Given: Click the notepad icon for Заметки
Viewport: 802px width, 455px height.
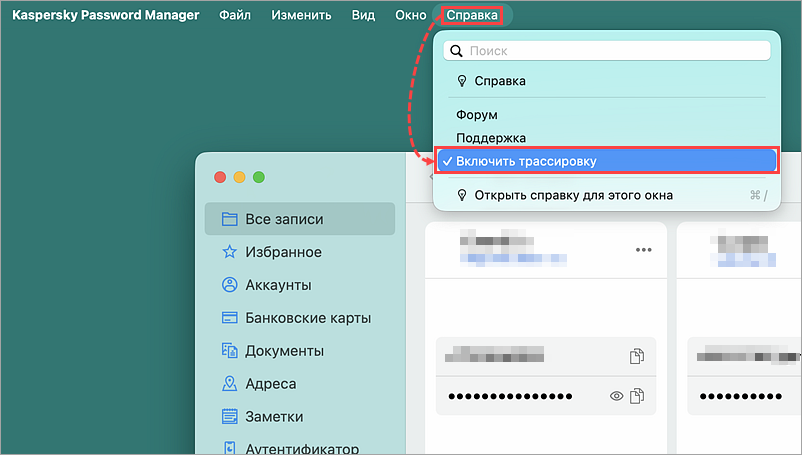Looking at the screenshot, I should [229, 417].
